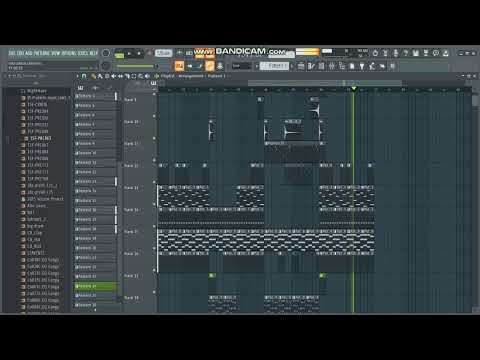Expand the Nightmare folder in browser
This screenshot has height=360, width=480.
[37, 91]
